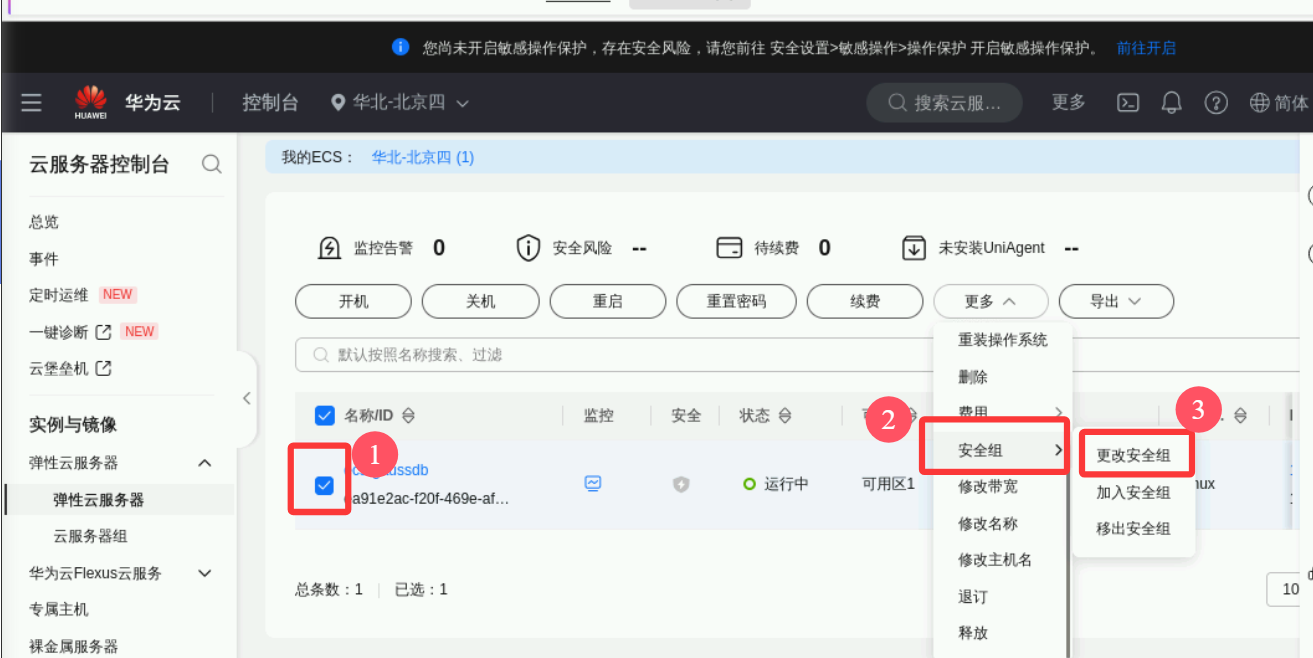Select 释放 from the menu

[973, 633]
